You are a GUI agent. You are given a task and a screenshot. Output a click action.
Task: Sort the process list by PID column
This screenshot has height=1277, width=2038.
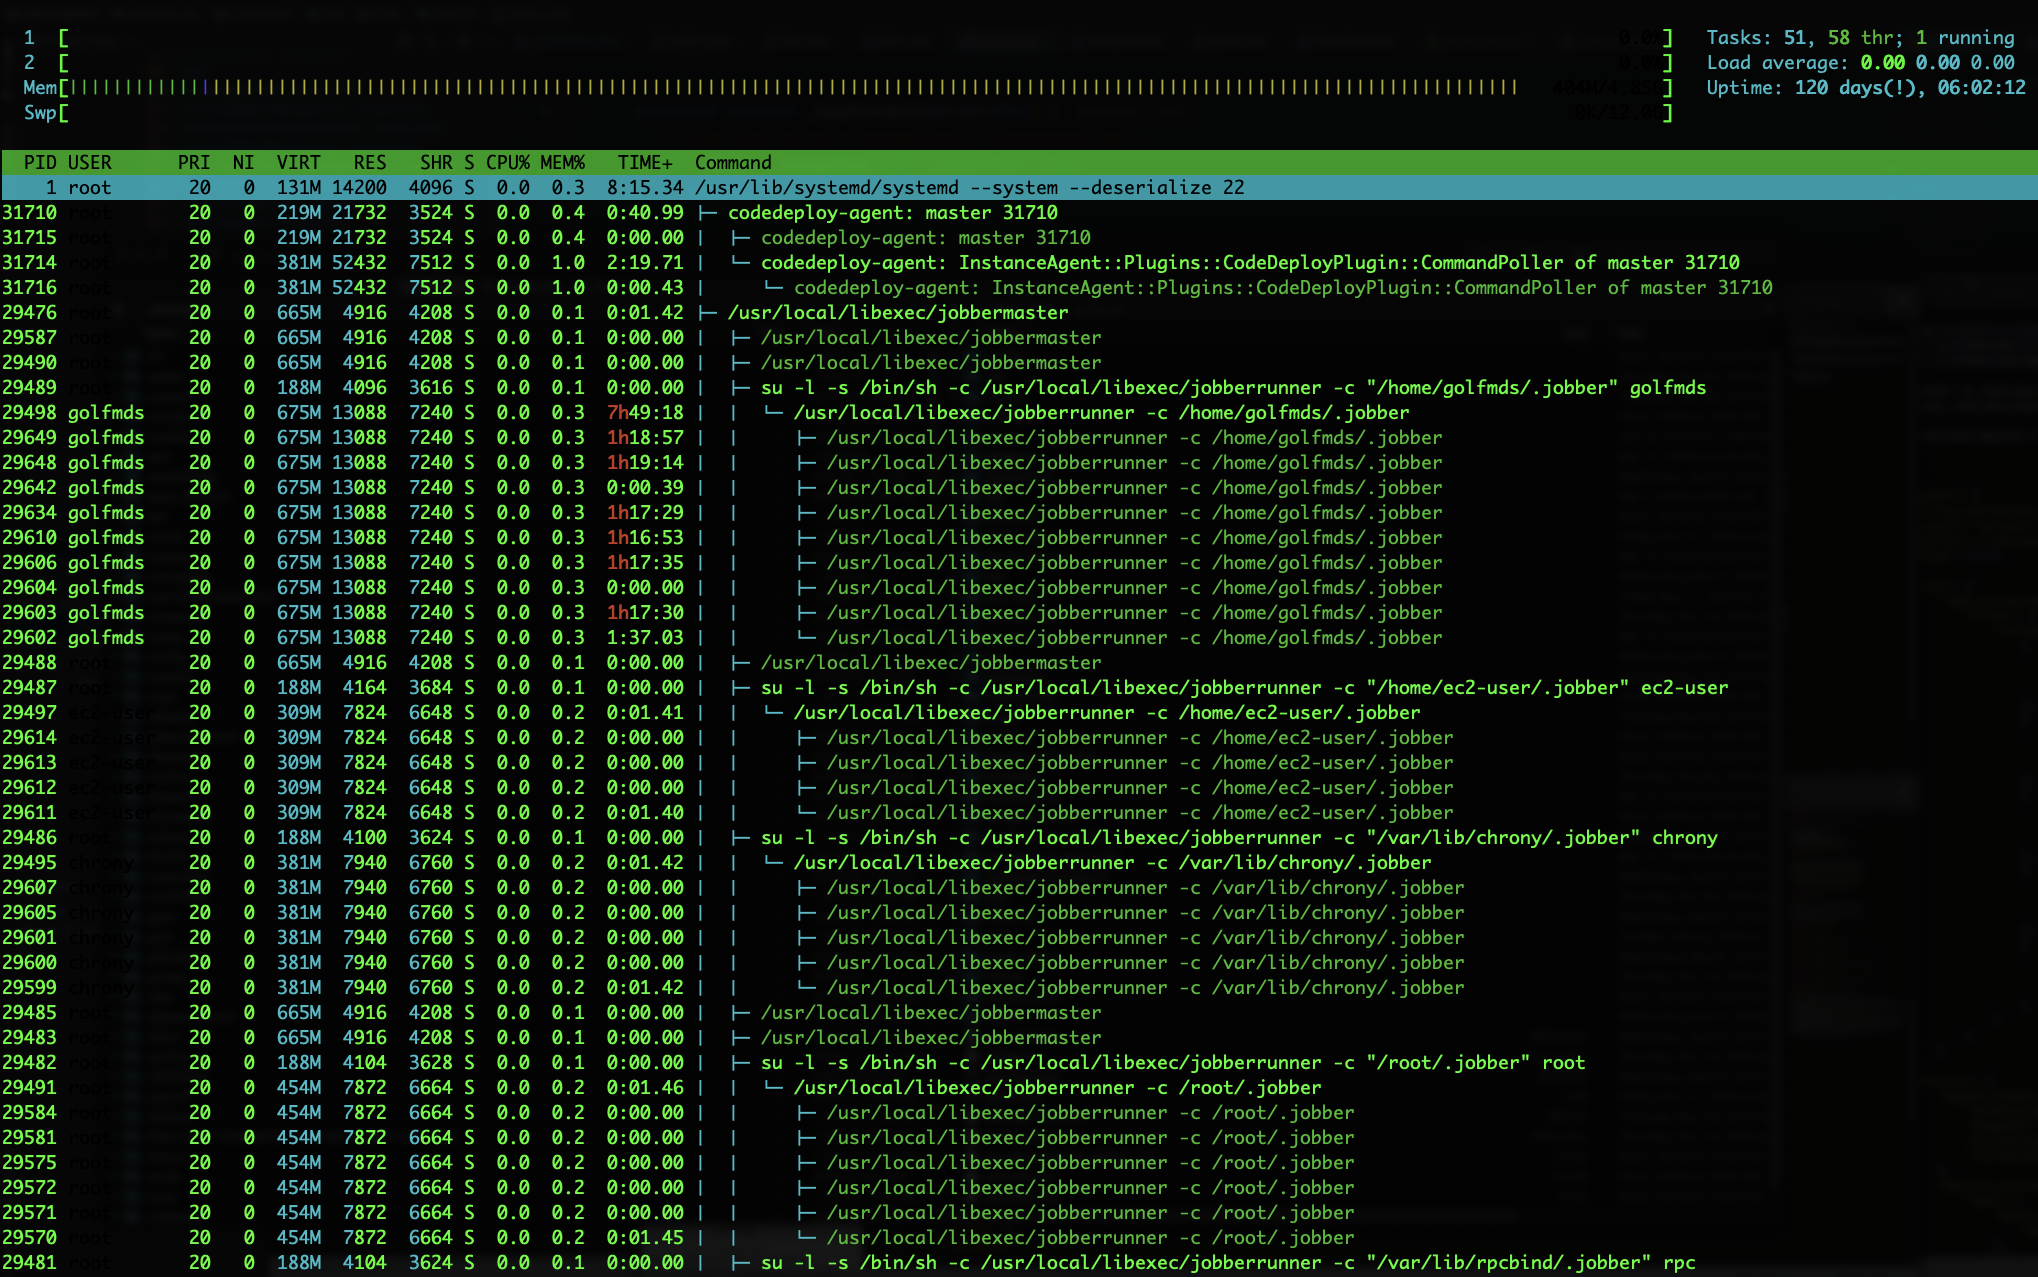[38, 162]
